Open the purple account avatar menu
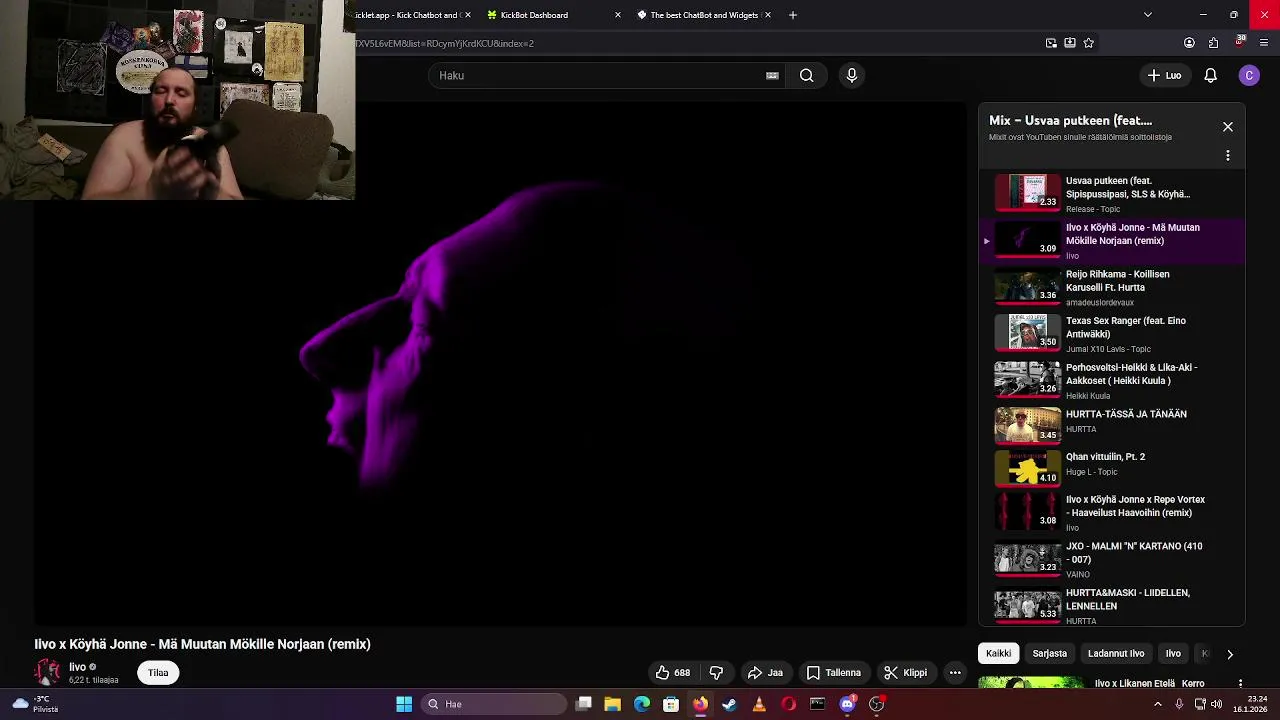The image size is (1280, 720). click(x=1249, y=75)
